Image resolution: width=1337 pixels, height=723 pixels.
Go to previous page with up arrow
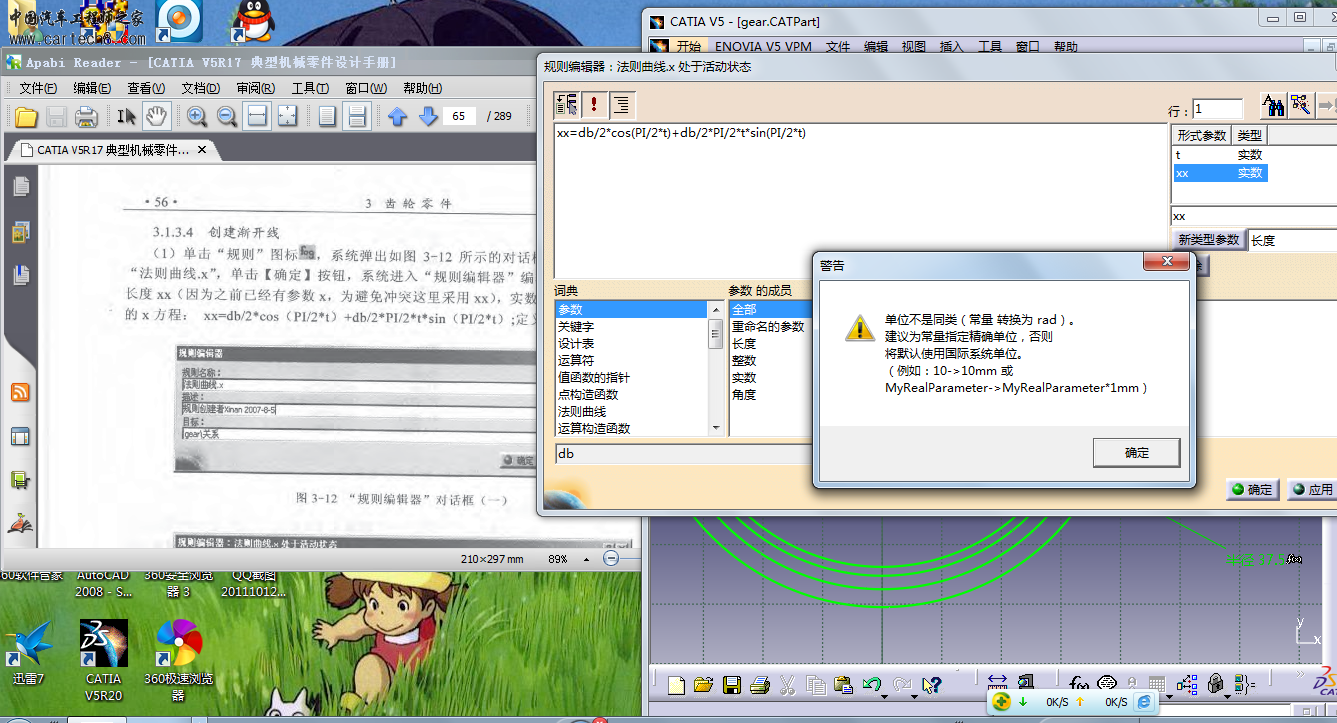tap(398, 116)
